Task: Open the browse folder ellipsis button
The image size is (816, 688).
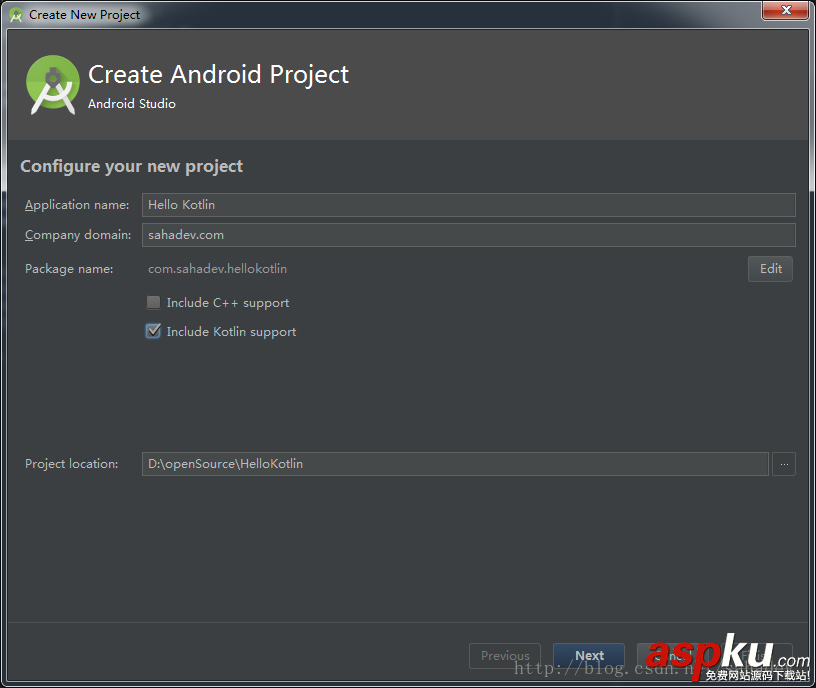Action: [784, 464]
